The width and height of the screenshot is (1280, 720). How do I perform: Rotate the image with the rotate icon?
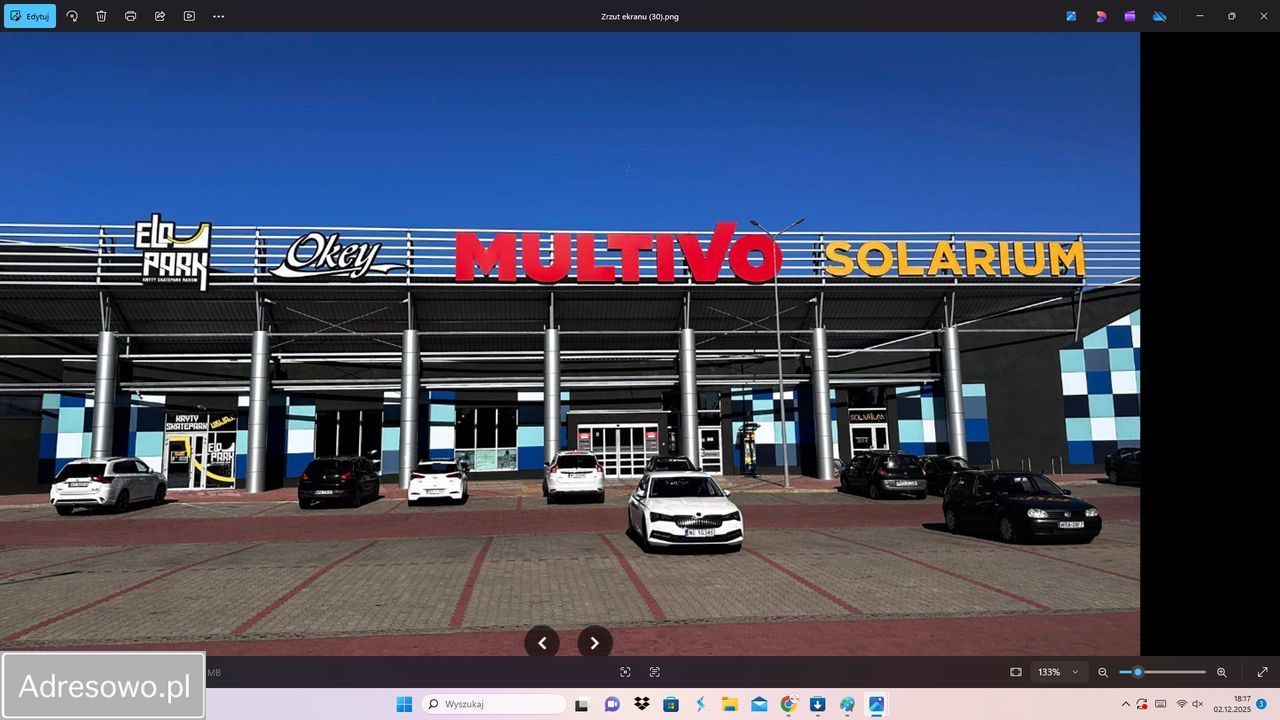tap(72, 16)
